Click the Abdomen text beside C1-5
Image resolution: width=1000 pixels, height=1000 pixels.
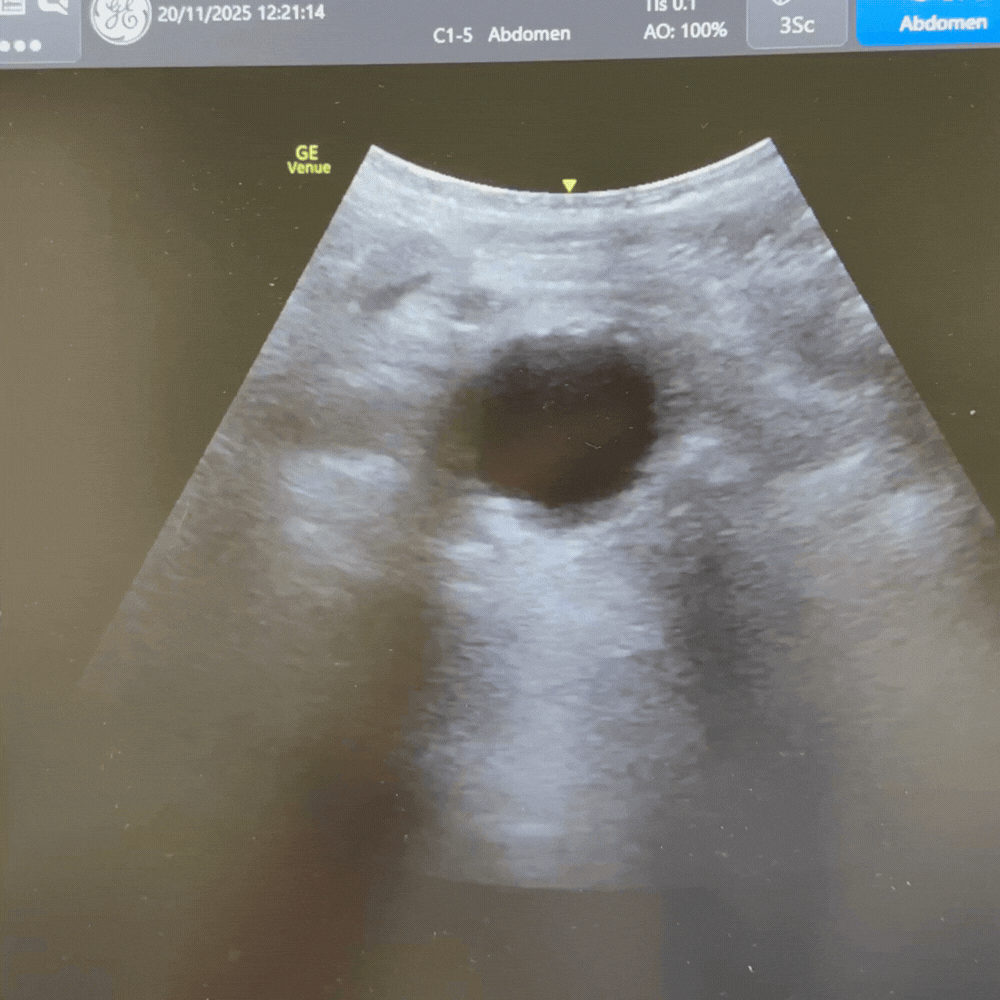(529, 34)
